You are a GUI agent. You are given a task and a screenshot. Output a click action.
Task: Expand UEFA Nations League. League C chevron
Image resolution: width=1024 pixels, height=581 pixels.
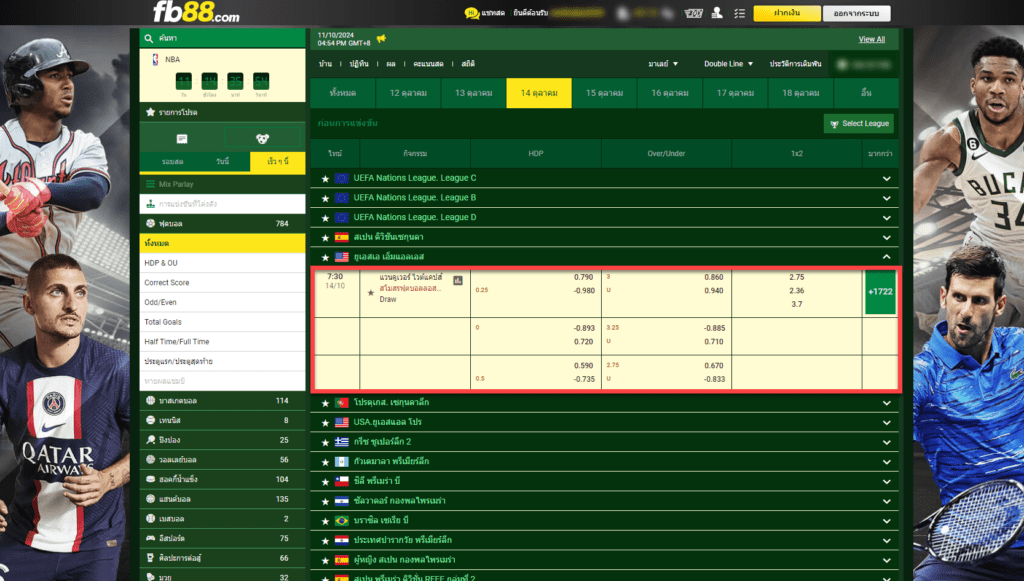click(x=886, y=178)
